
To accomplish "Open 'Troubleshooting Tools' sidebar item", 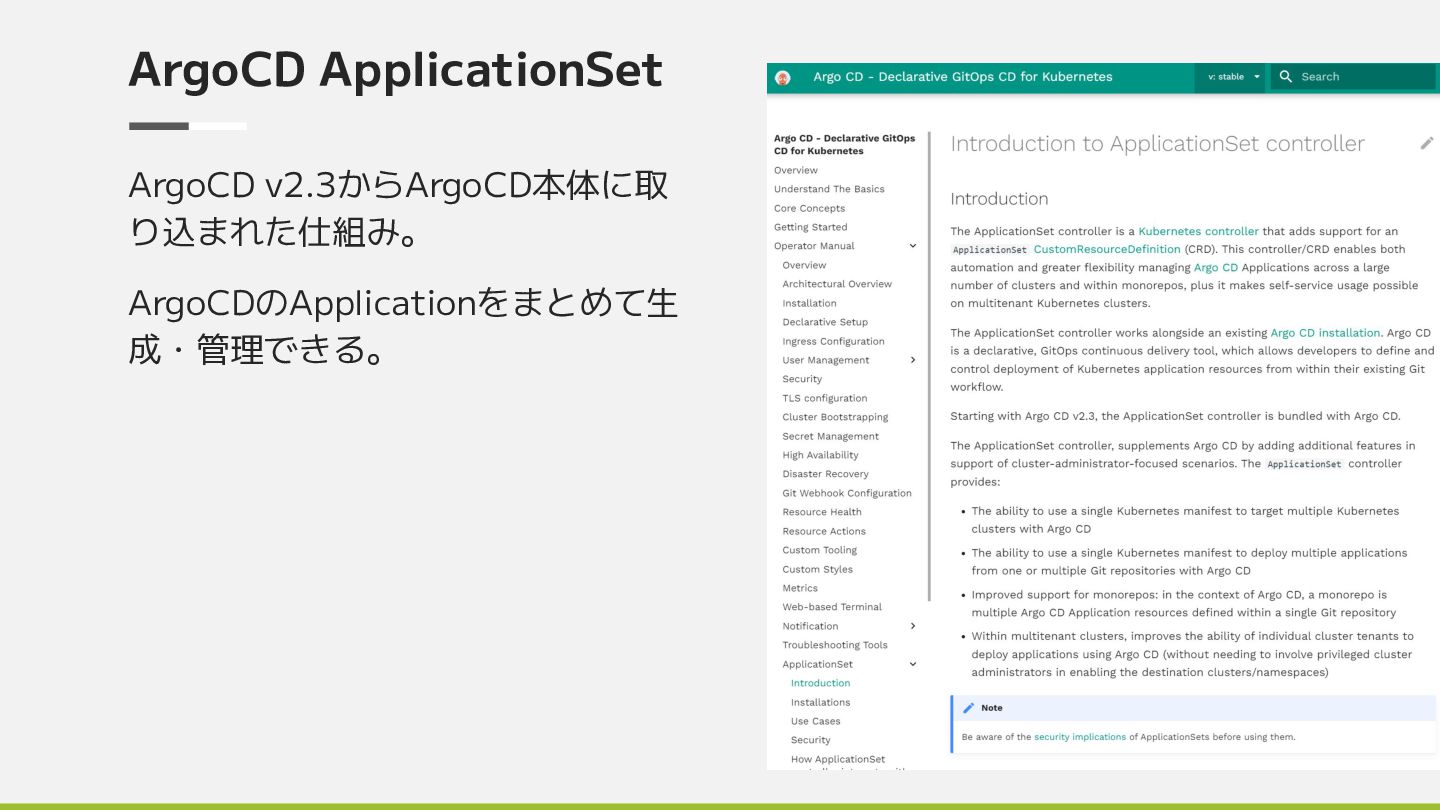I will click(x=835, y=645).
